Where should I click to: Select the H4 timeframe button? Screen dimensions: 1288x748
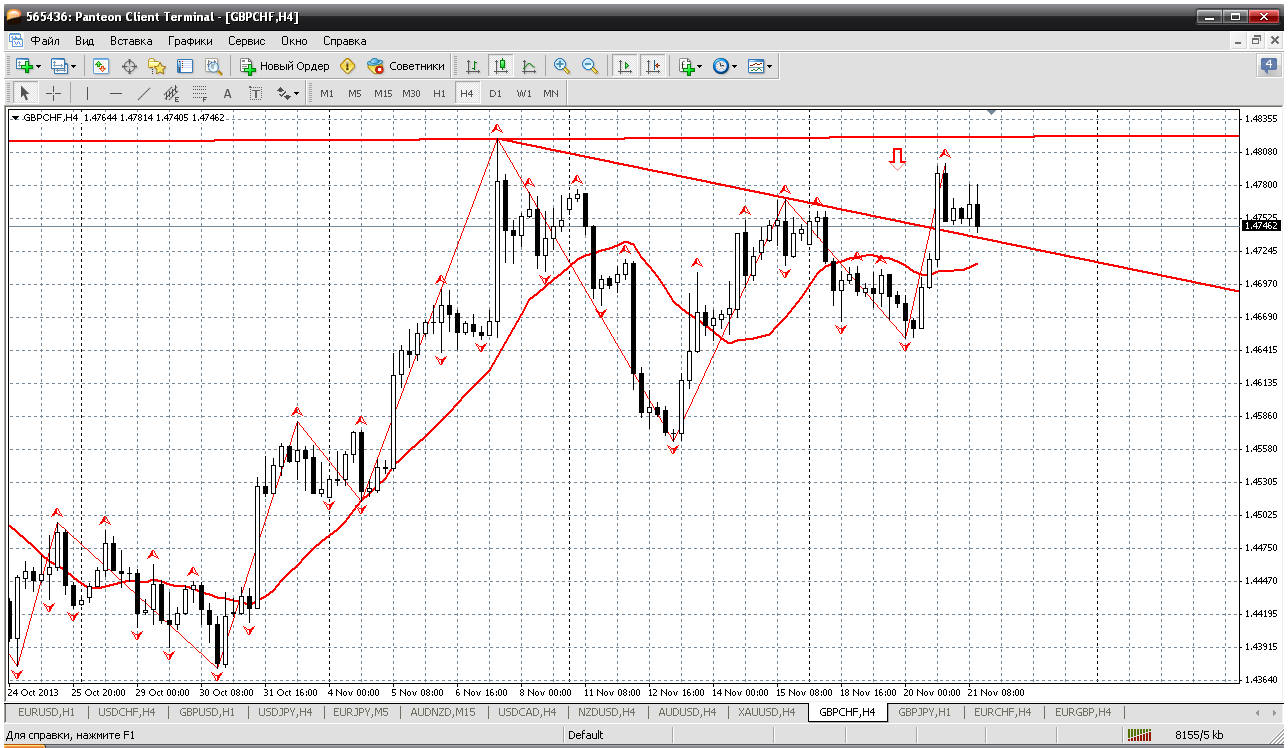tap(467, 93)
